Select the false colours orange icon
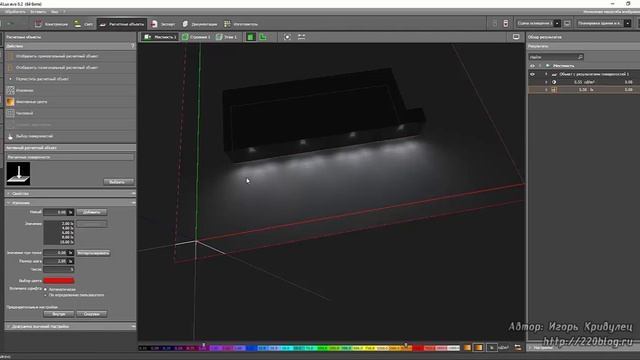This screenshot has width=640, height=360. click(x=10, y=102)
